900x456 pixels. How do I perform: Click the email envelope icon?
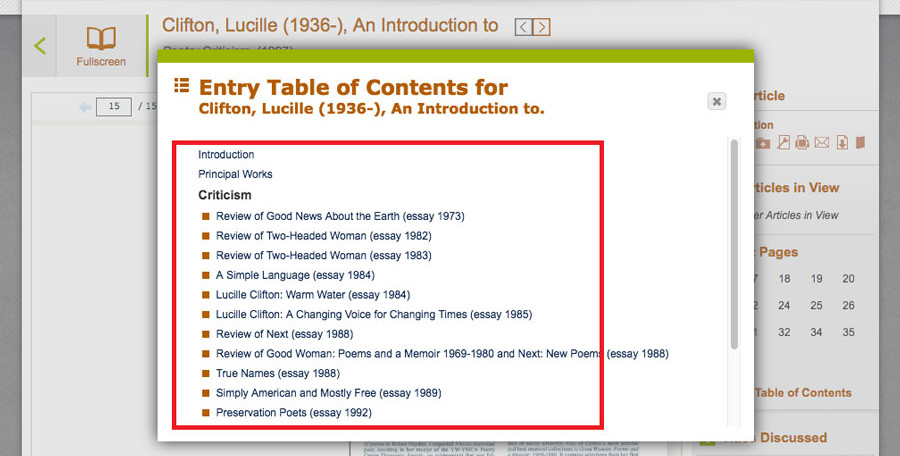pyautogui.click(x=822, y=143)
